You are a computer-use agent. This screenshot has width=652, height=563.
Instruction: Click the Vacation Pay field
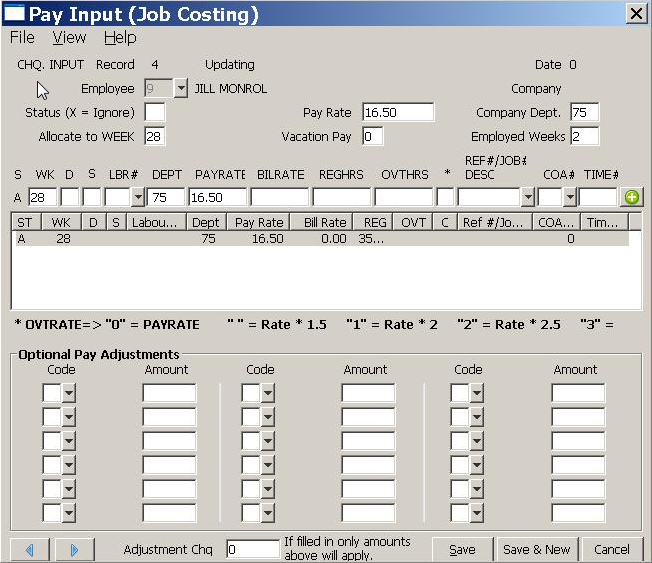[x=373, y=136]
